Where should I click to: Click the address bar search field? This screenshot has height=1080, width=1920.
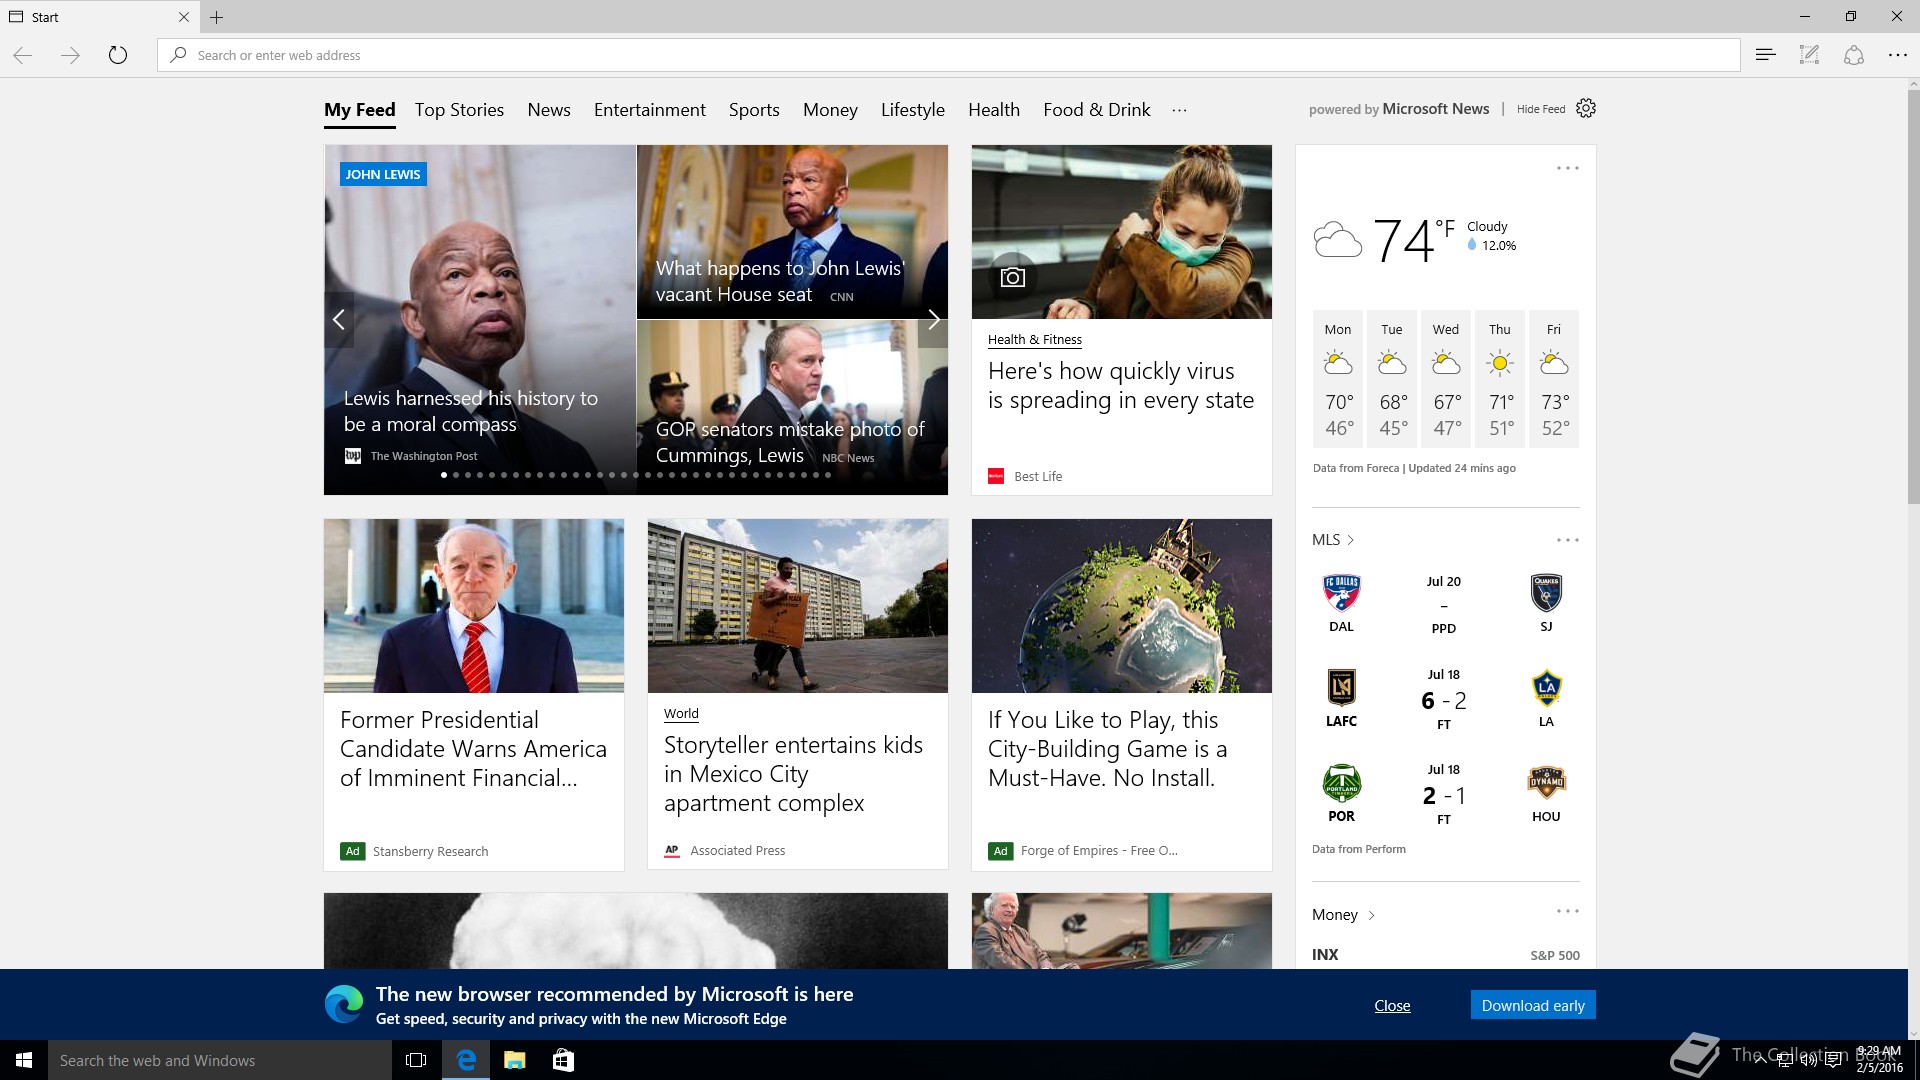(948, 55)
